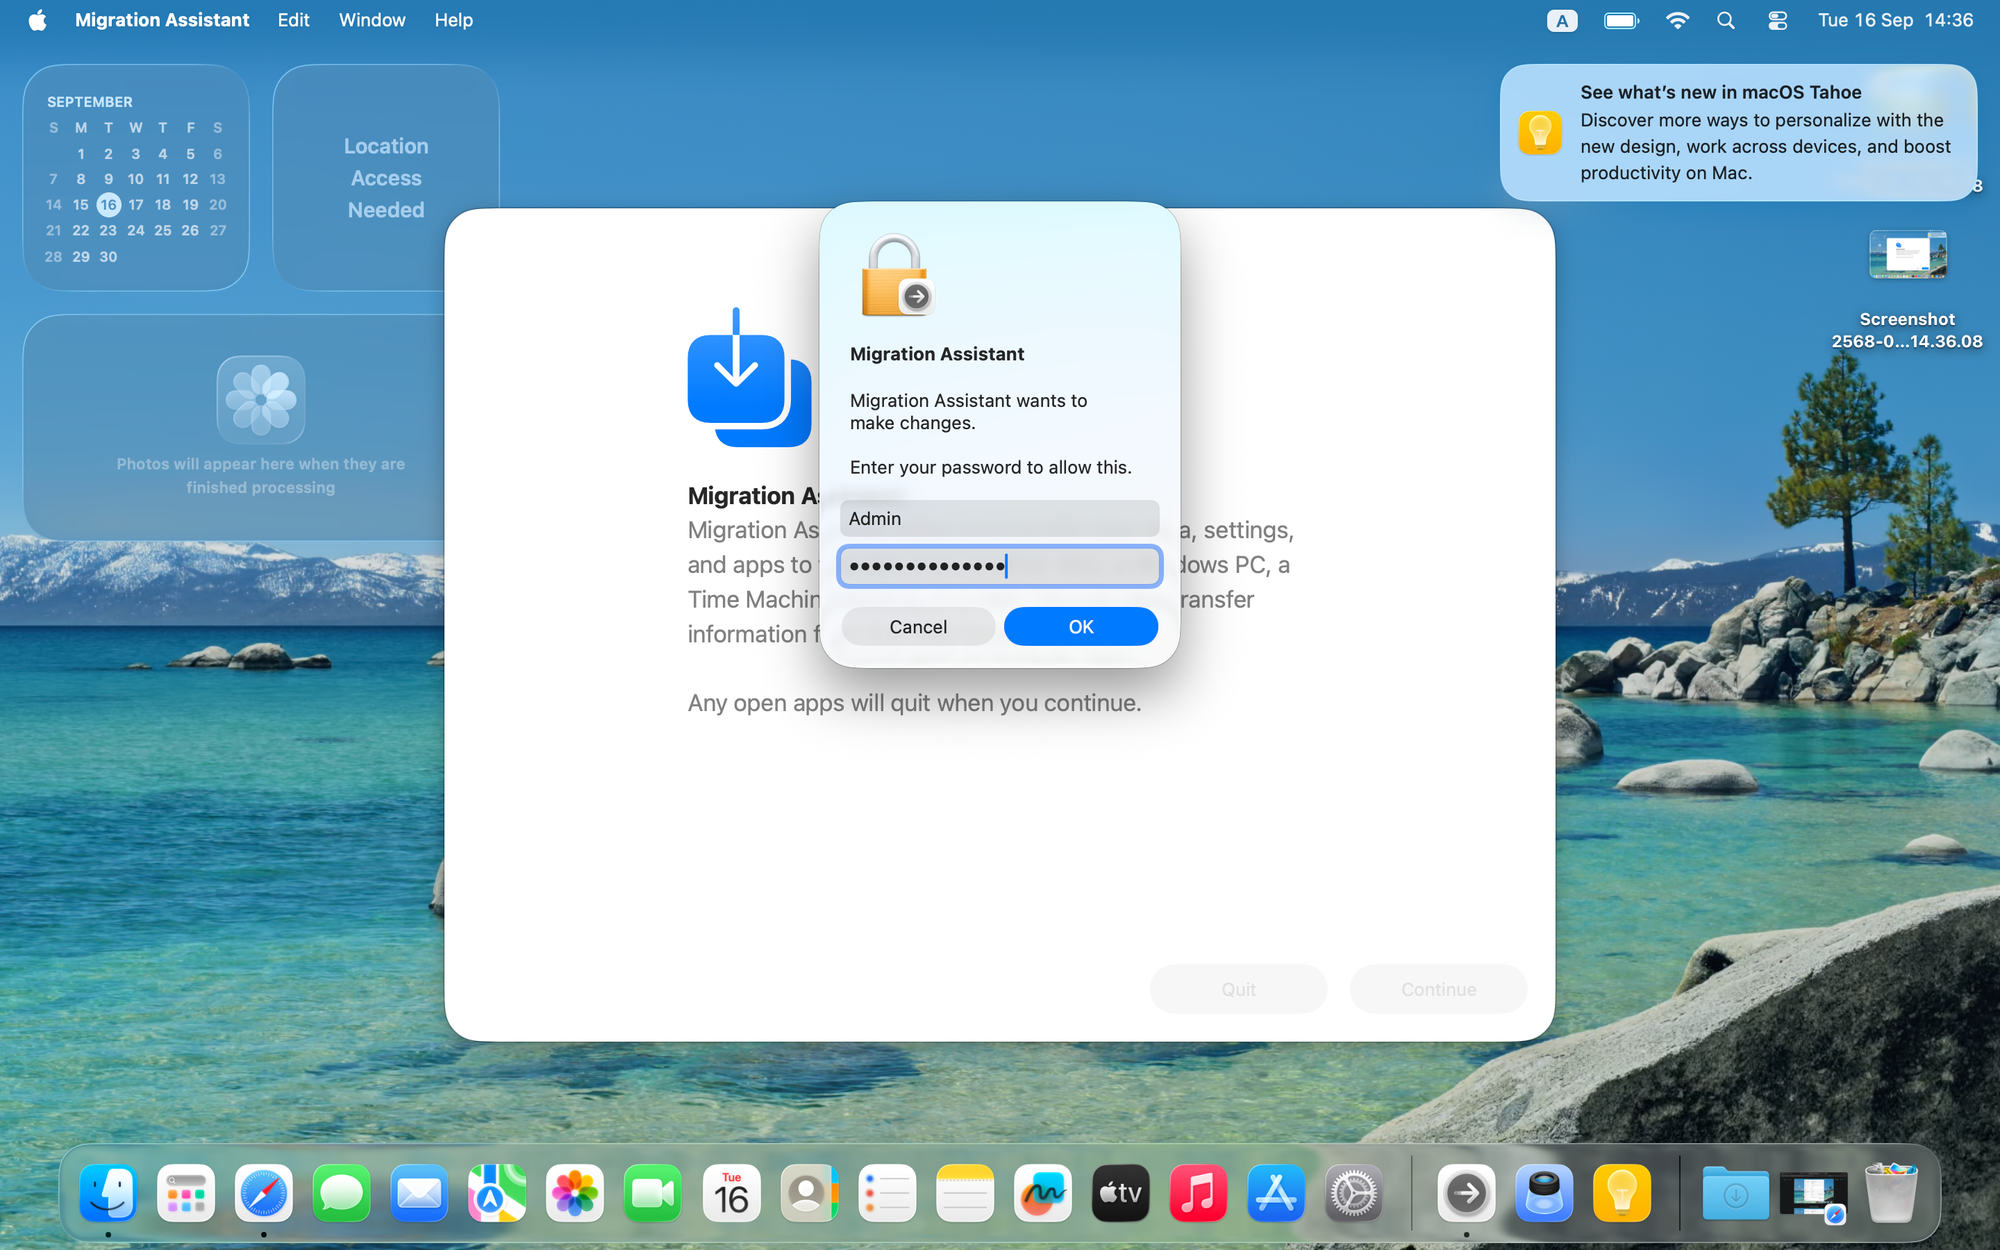This screenshot has height=1250, width=2000.
Task: Open Music app in Dock
Action: [x=1198, y=1193]
